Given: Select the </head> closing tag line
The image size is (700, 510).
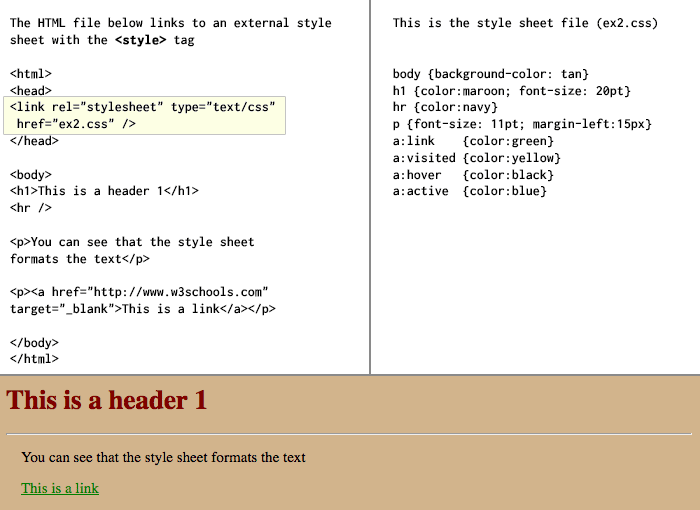Looking at the screenshot, I should [34, 141].
